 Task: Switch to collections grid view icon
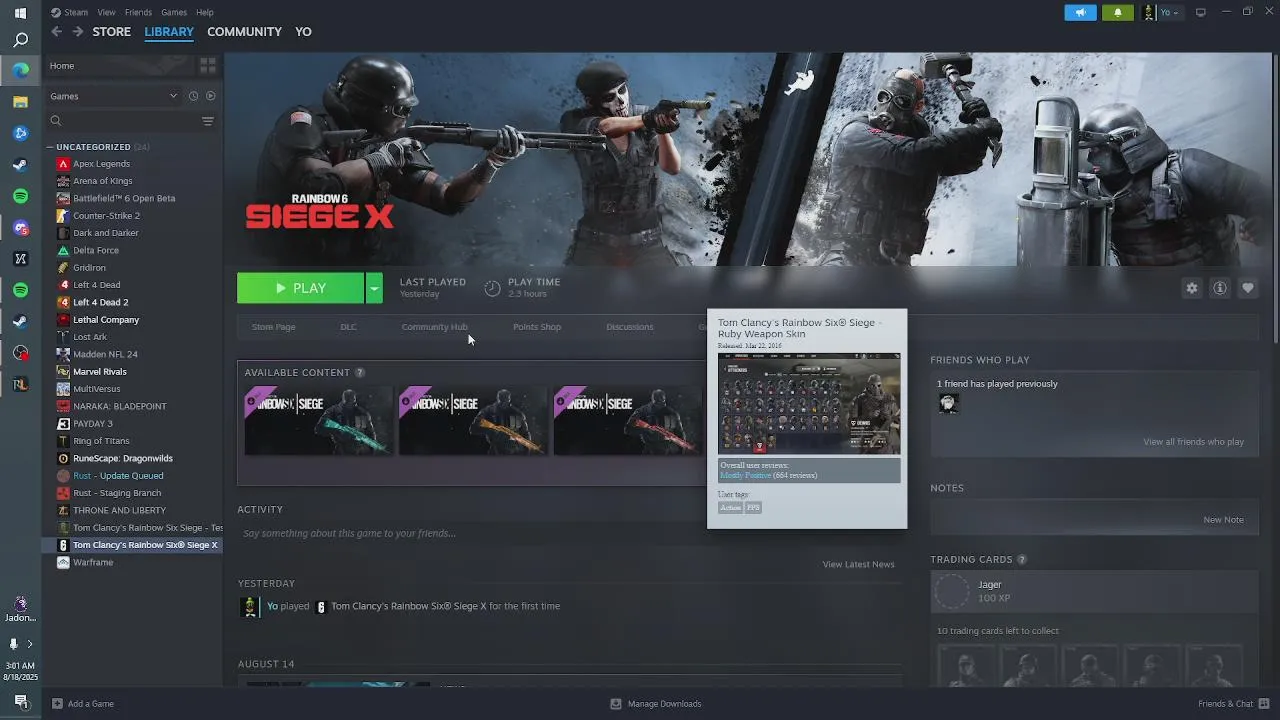(208, 65)
